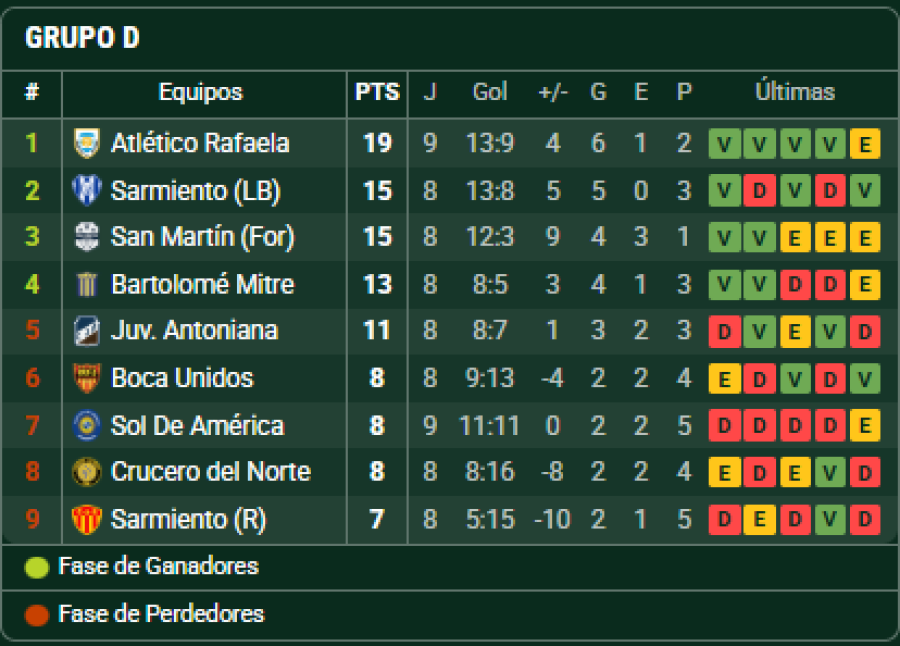Click the Juv. Antoniana team crest
900x646 pixels.
coord(87,331)
